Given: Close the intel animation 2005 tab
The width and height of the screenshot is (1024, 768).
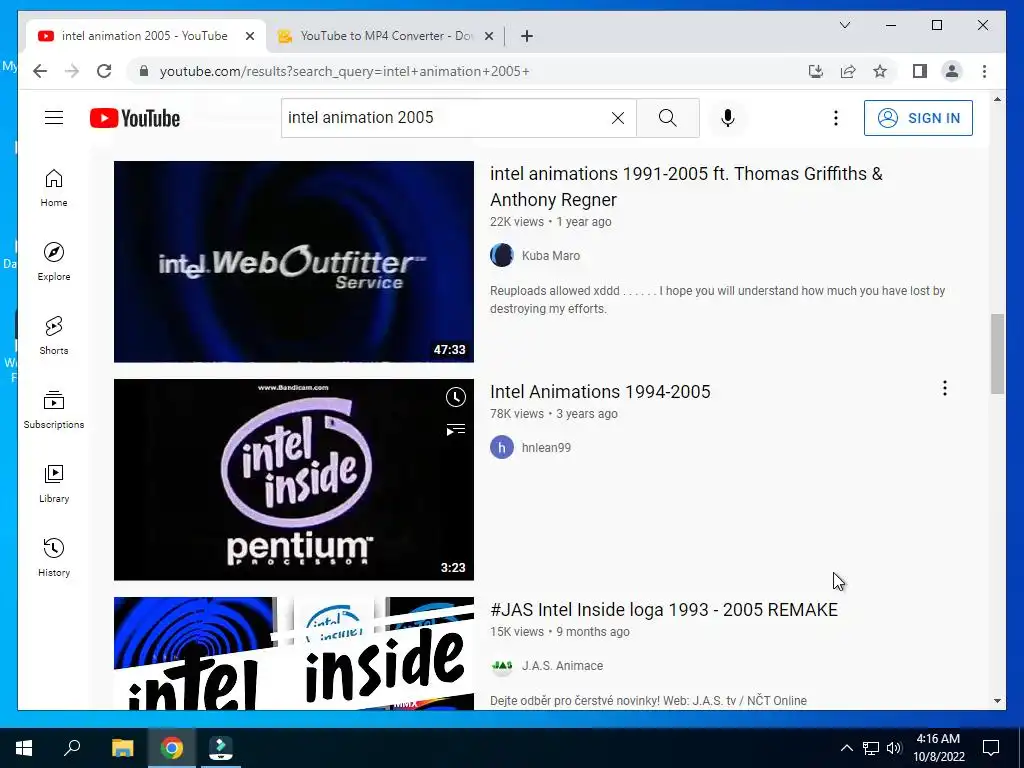Looking at the screenshot, I should pyautogui.click(x=249, y=36).
